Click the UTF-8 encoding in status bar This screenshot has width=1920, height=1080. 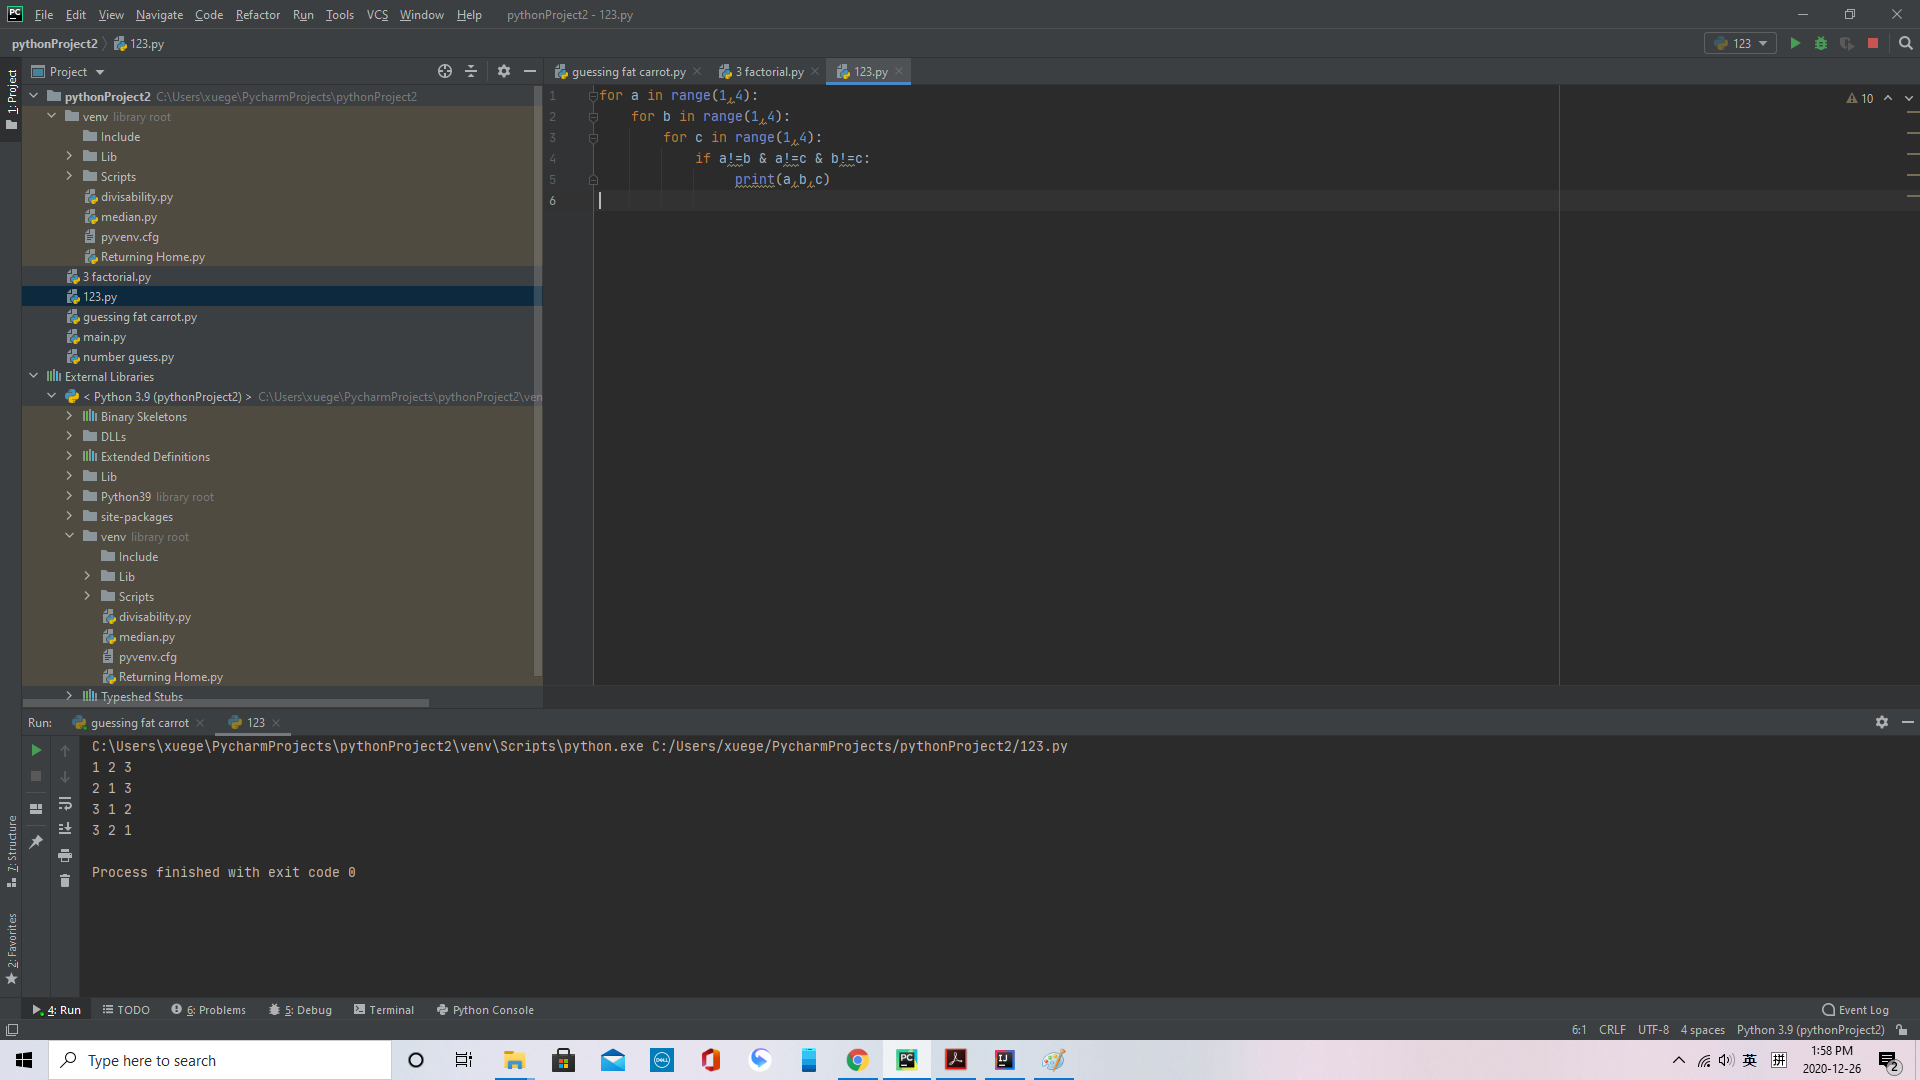tap(1653, 1030)
